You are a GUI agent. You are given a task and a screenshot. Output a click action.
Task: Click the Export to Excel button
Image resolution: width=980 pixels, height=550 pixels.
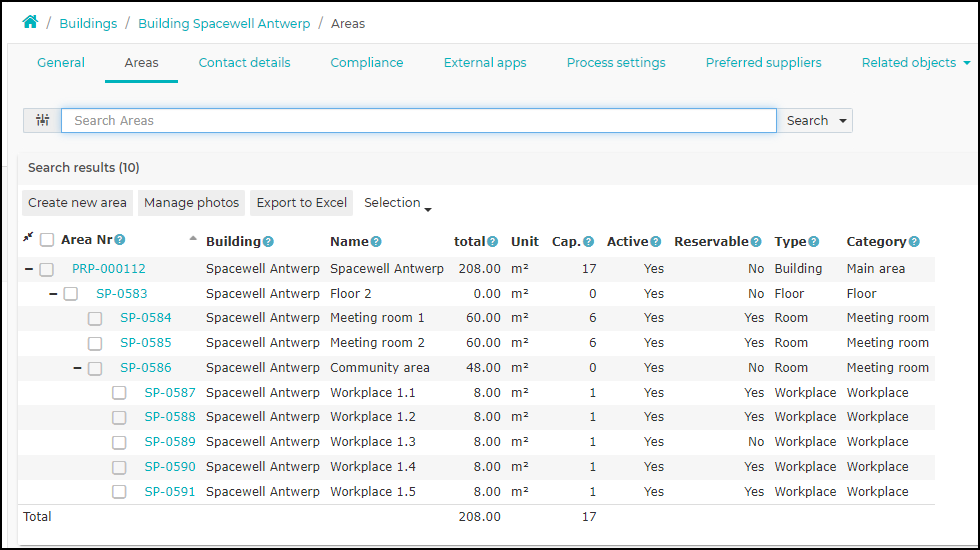pos(302,203)
